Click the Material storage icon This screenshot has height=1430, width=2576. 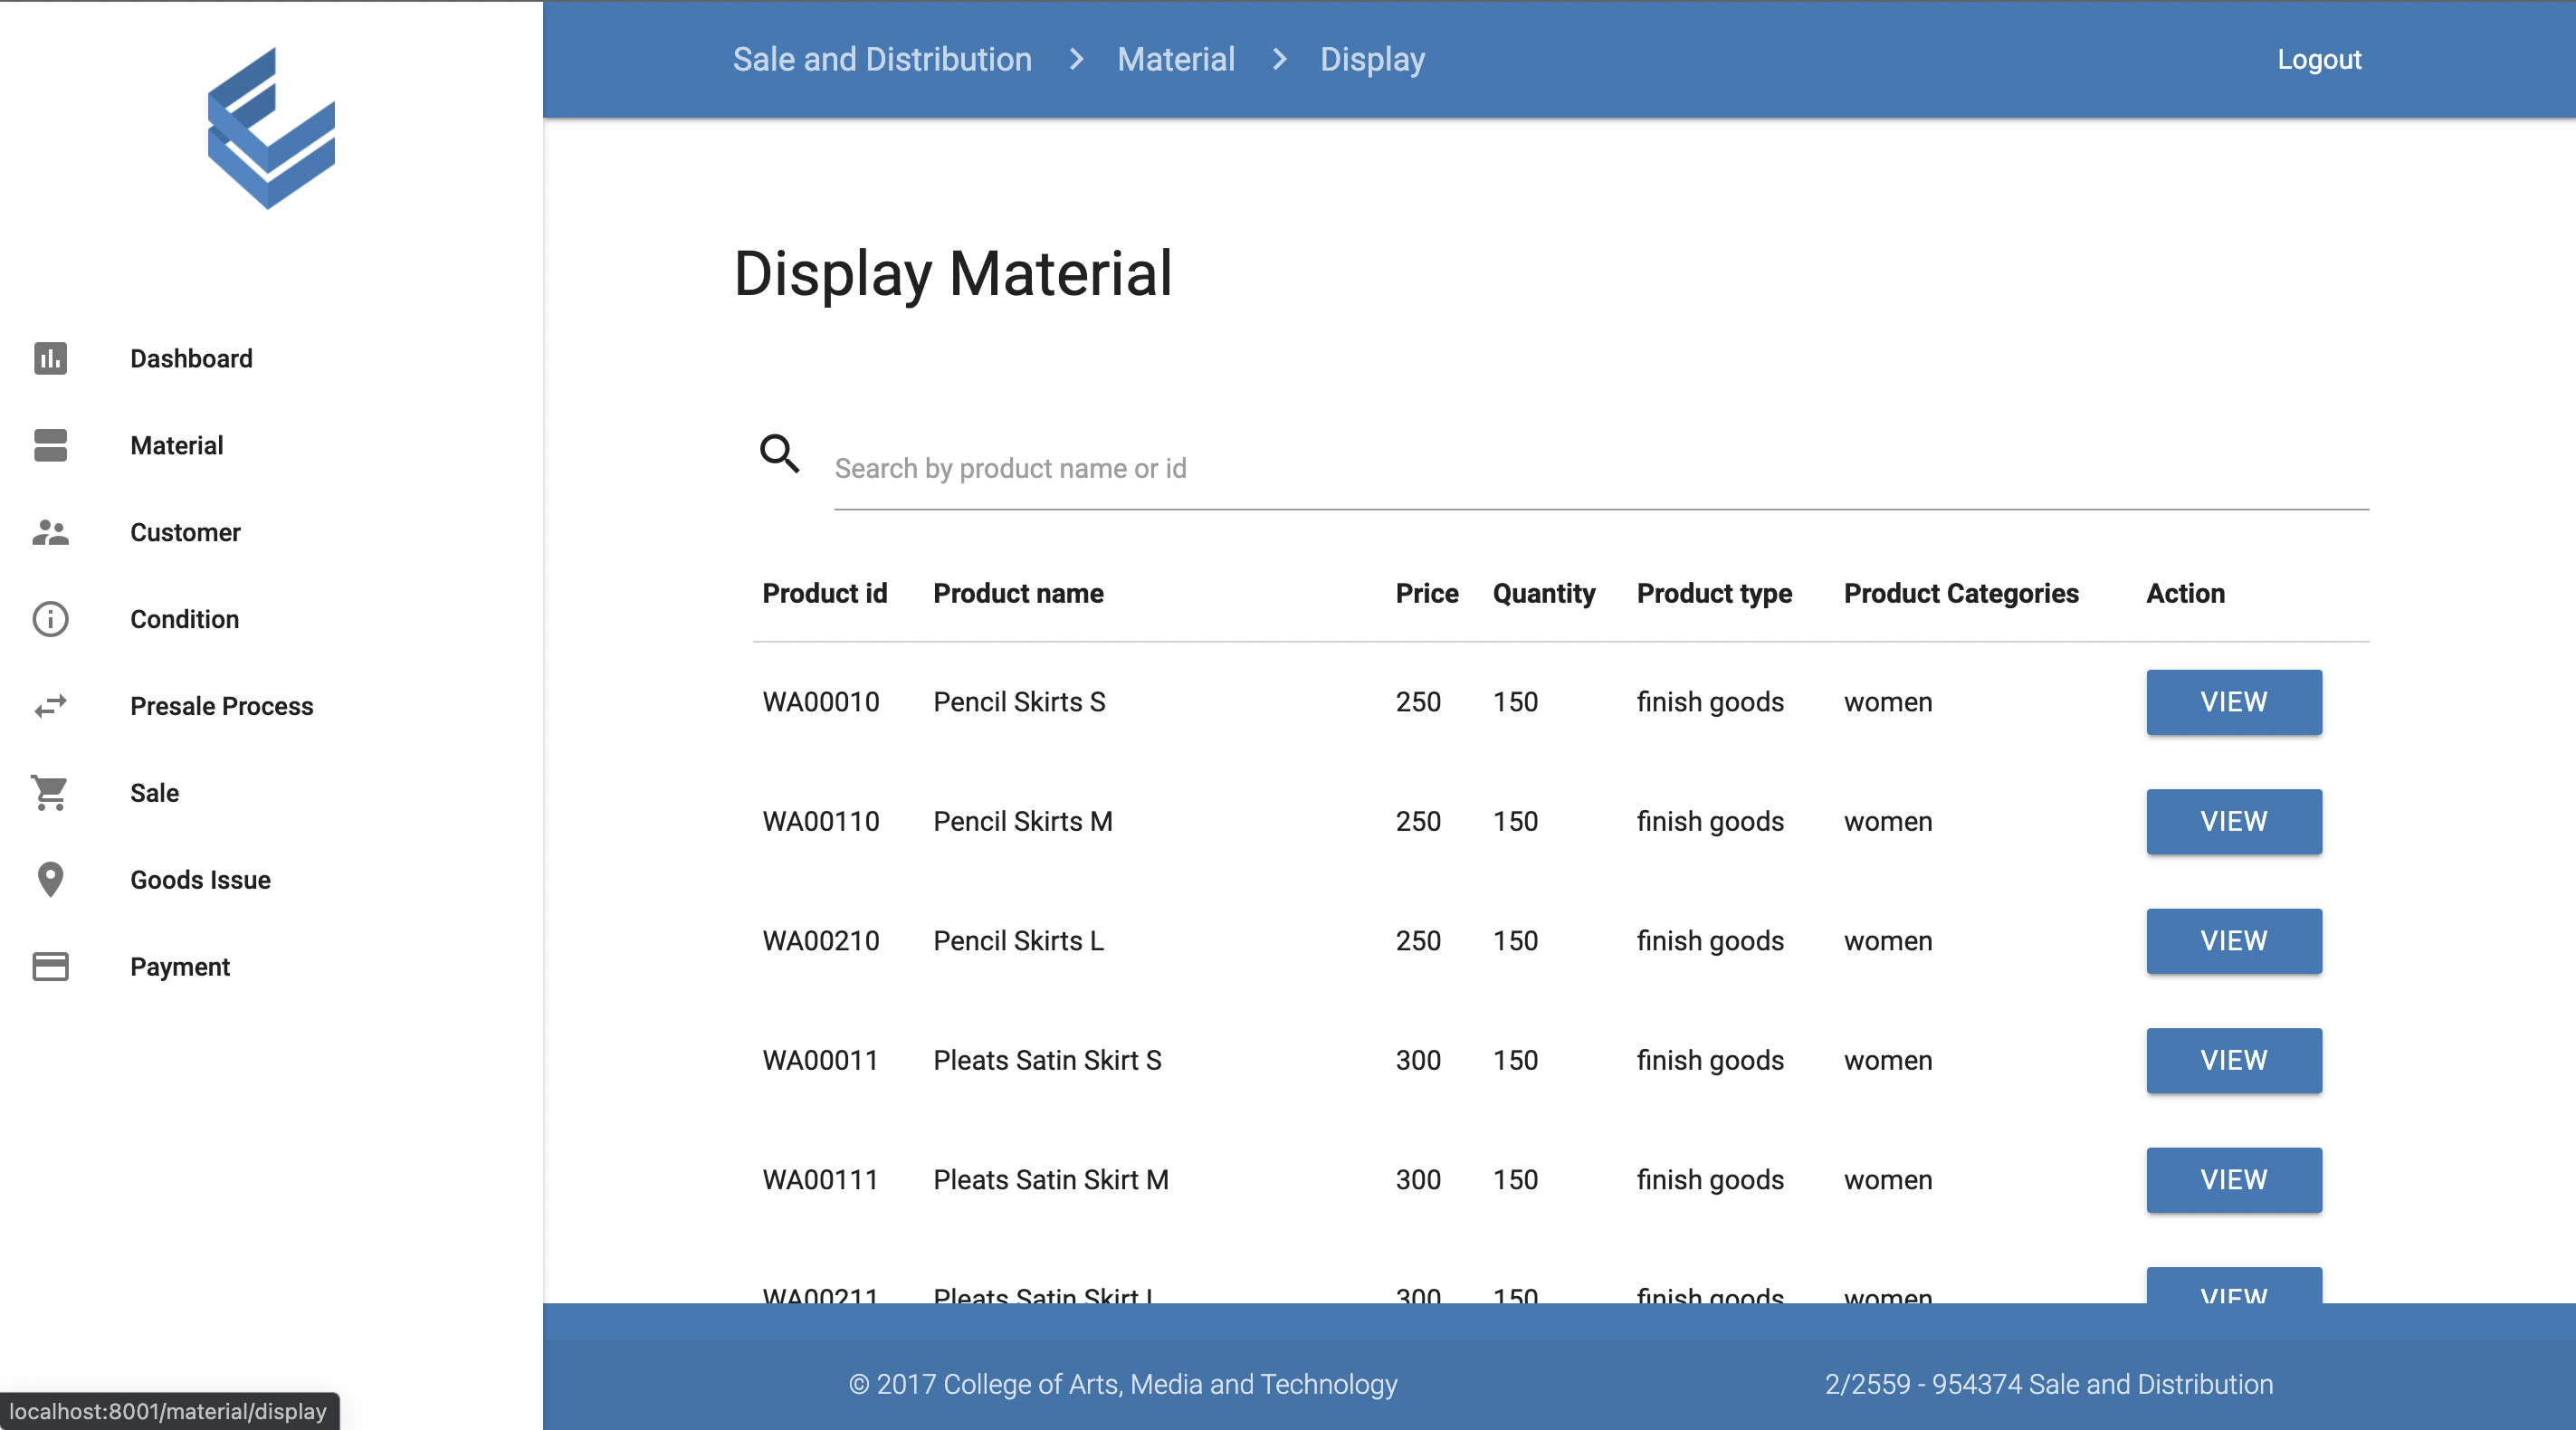50,445
